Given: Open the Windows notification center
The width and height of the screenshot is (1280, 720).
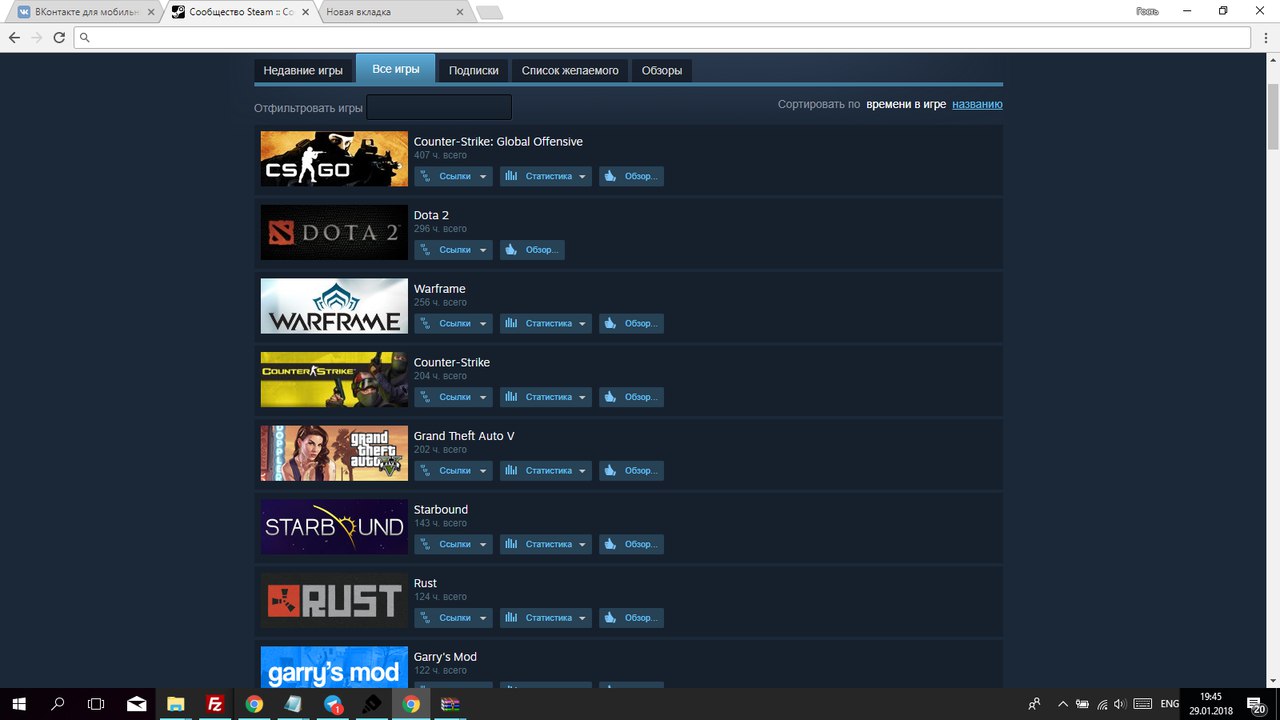Looking at the screenshot, I should 1257,703.
